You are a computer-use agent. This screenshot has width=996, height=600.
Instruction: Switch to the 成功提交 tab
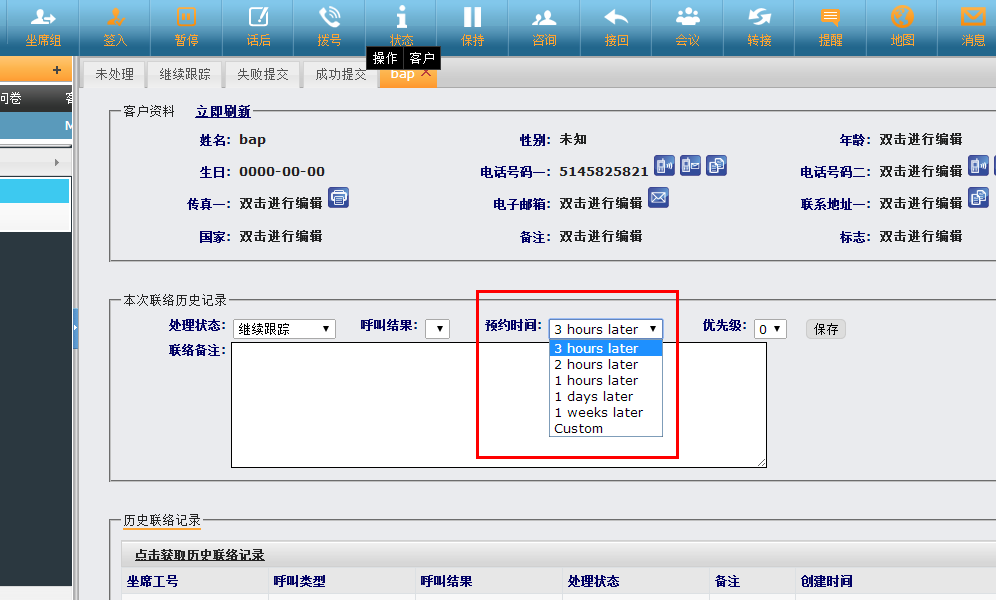coord(340,74)
